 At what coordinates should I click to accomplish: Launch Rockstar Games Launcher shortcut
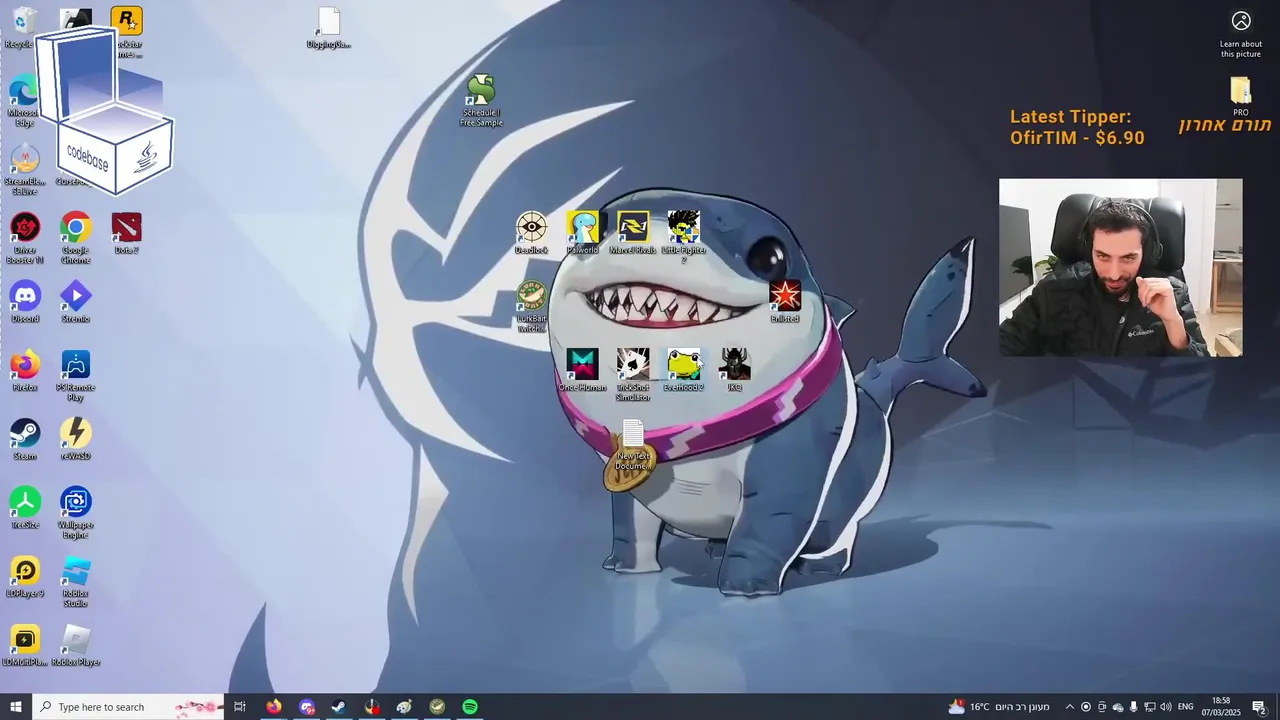point(126,30)
